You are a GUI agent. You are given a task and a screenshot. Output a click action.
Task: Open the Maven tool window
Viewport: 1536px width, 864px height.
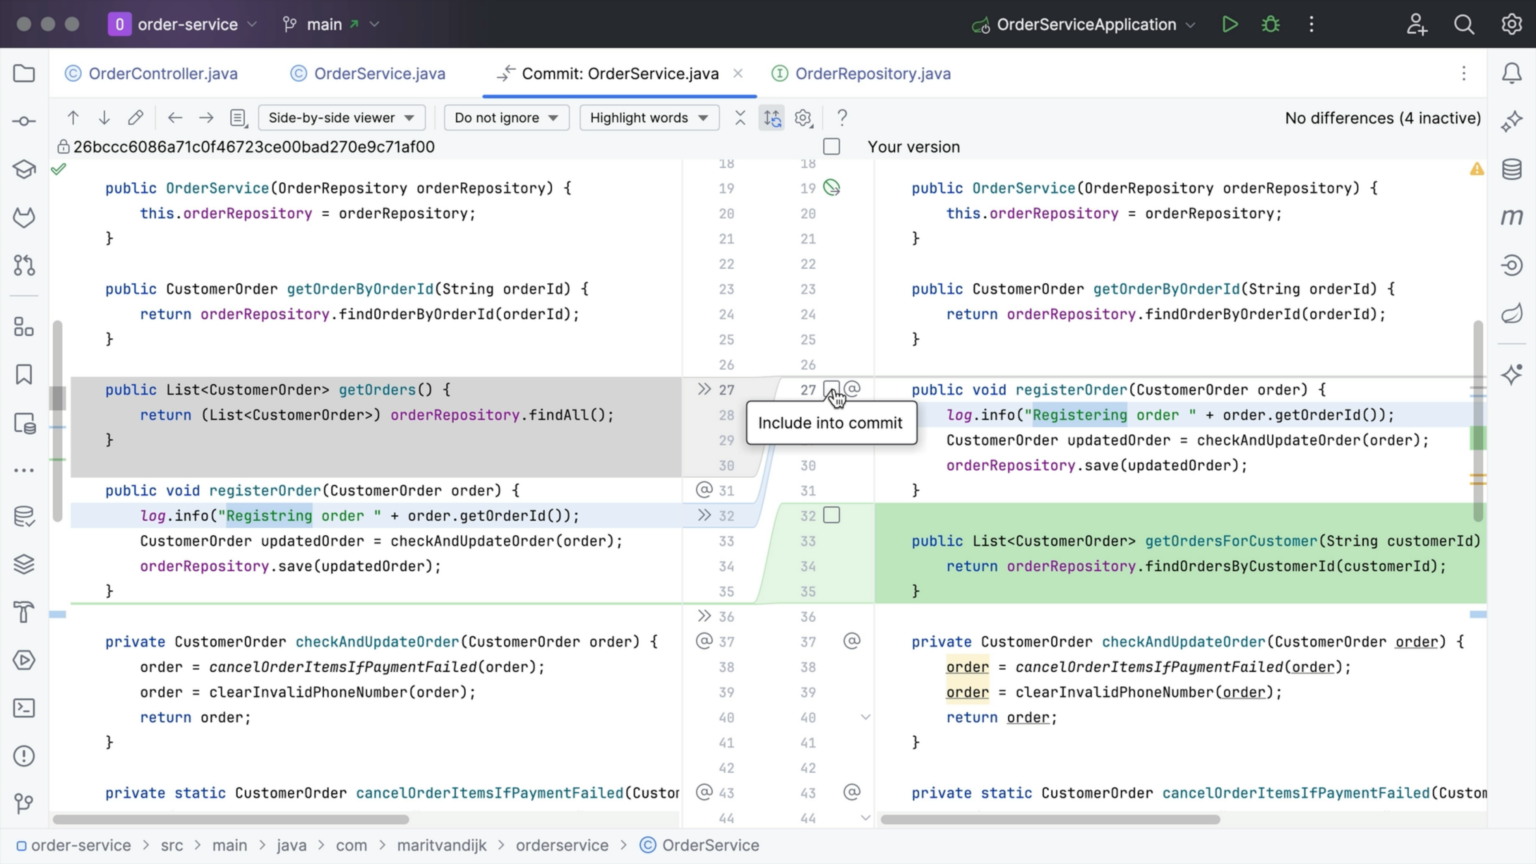(1512, 217)
